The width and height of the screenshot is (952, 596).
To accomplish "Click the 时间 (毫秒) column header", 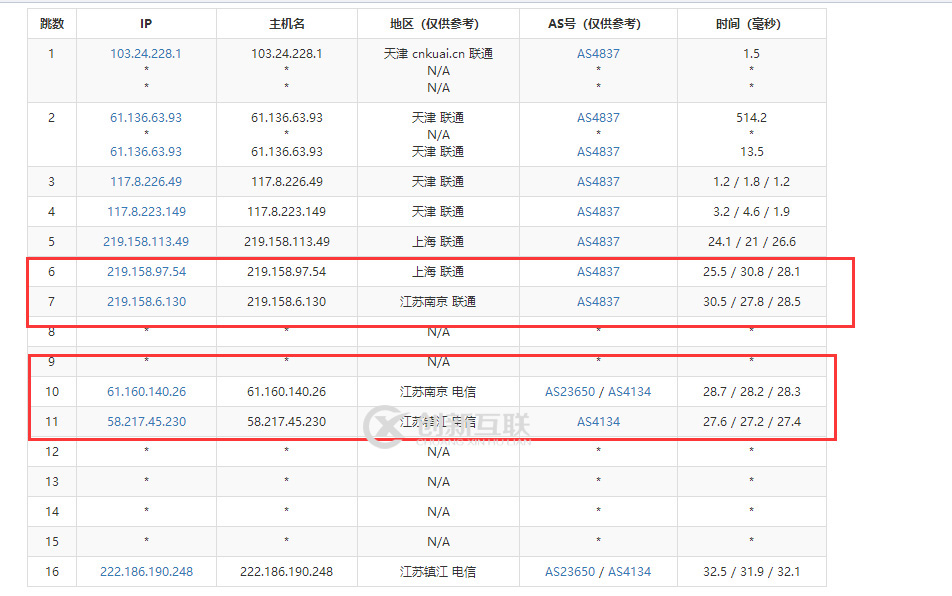I will click(x=752, y=24).
